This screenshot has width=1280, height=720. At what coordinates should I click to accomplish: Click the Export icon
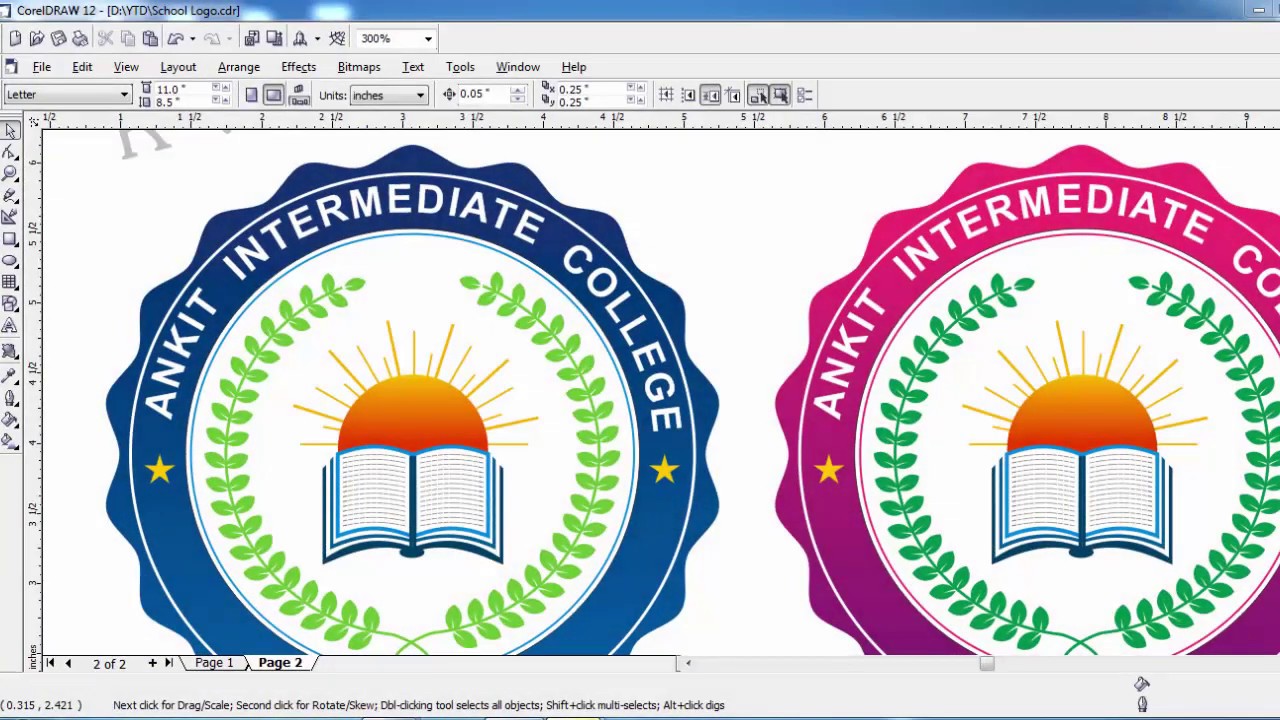[274, 38]
